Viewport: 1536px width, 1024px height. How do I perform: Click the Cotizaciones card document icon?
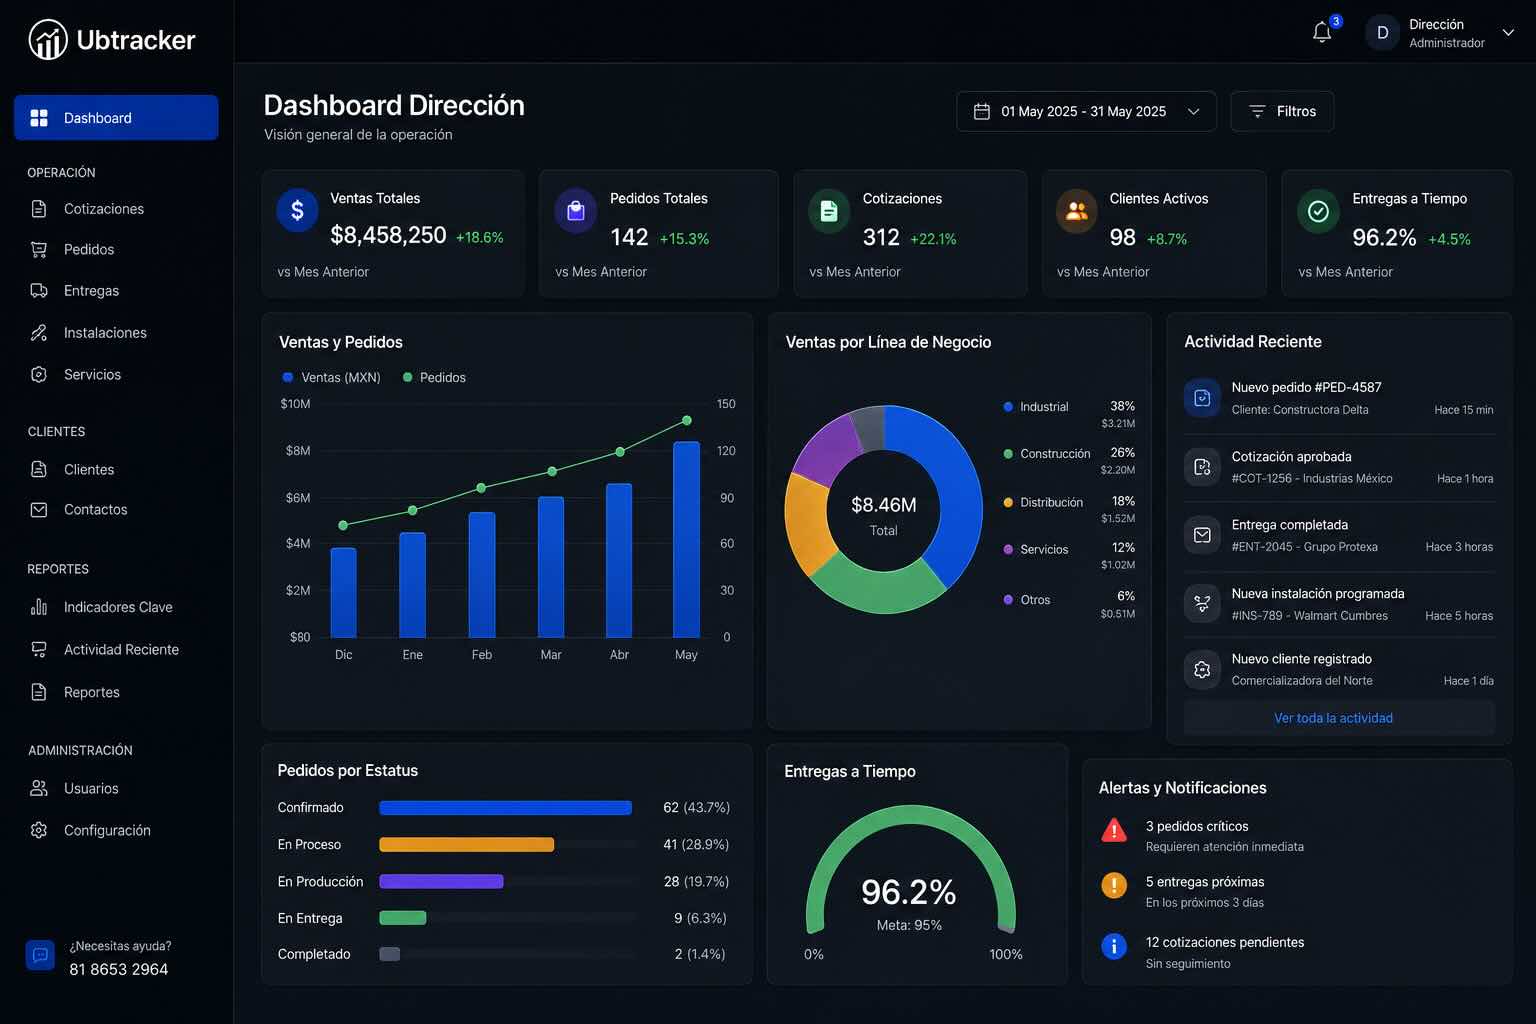click(x=829, y=211)
